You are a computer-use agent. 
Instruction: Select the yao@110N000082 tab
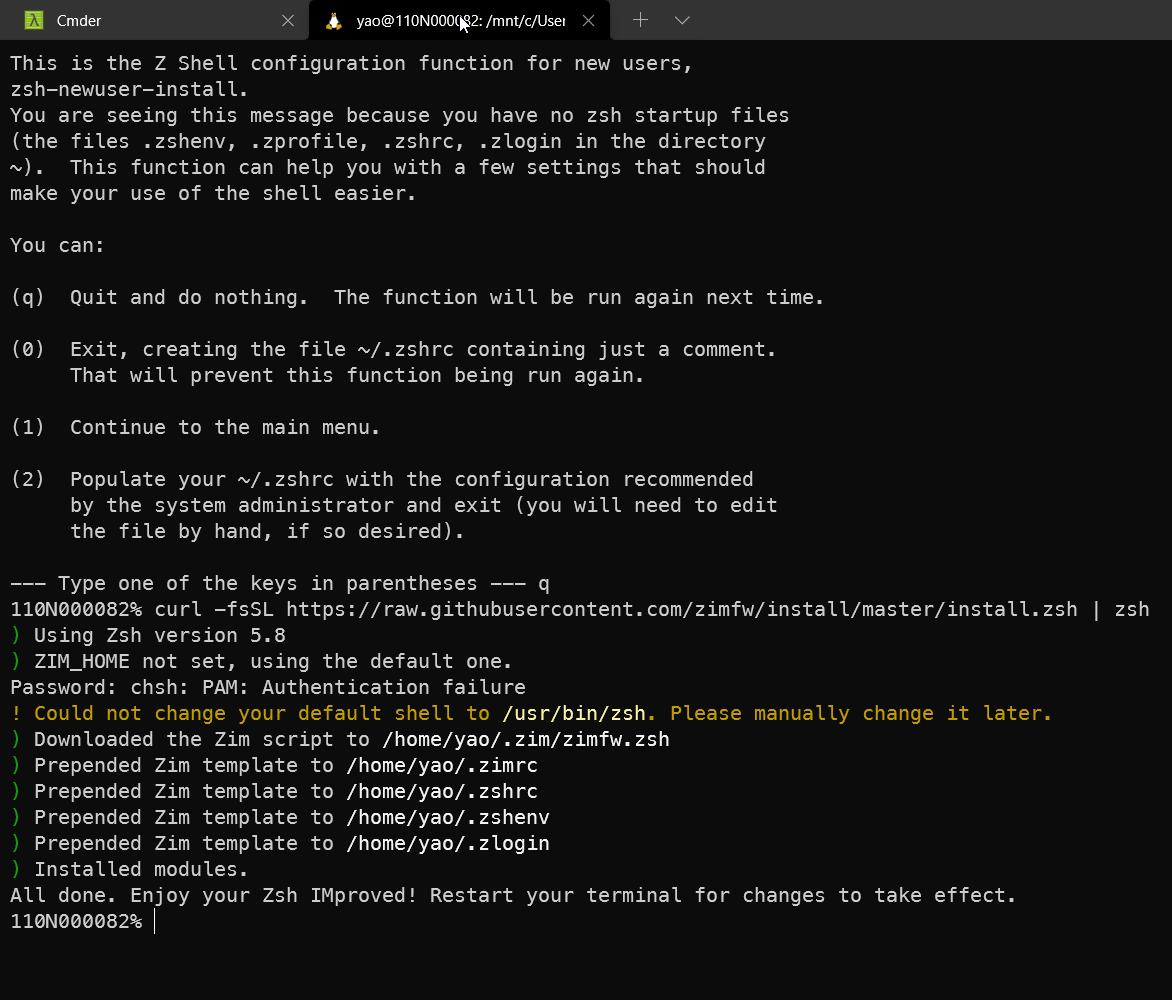coord(450,20)
